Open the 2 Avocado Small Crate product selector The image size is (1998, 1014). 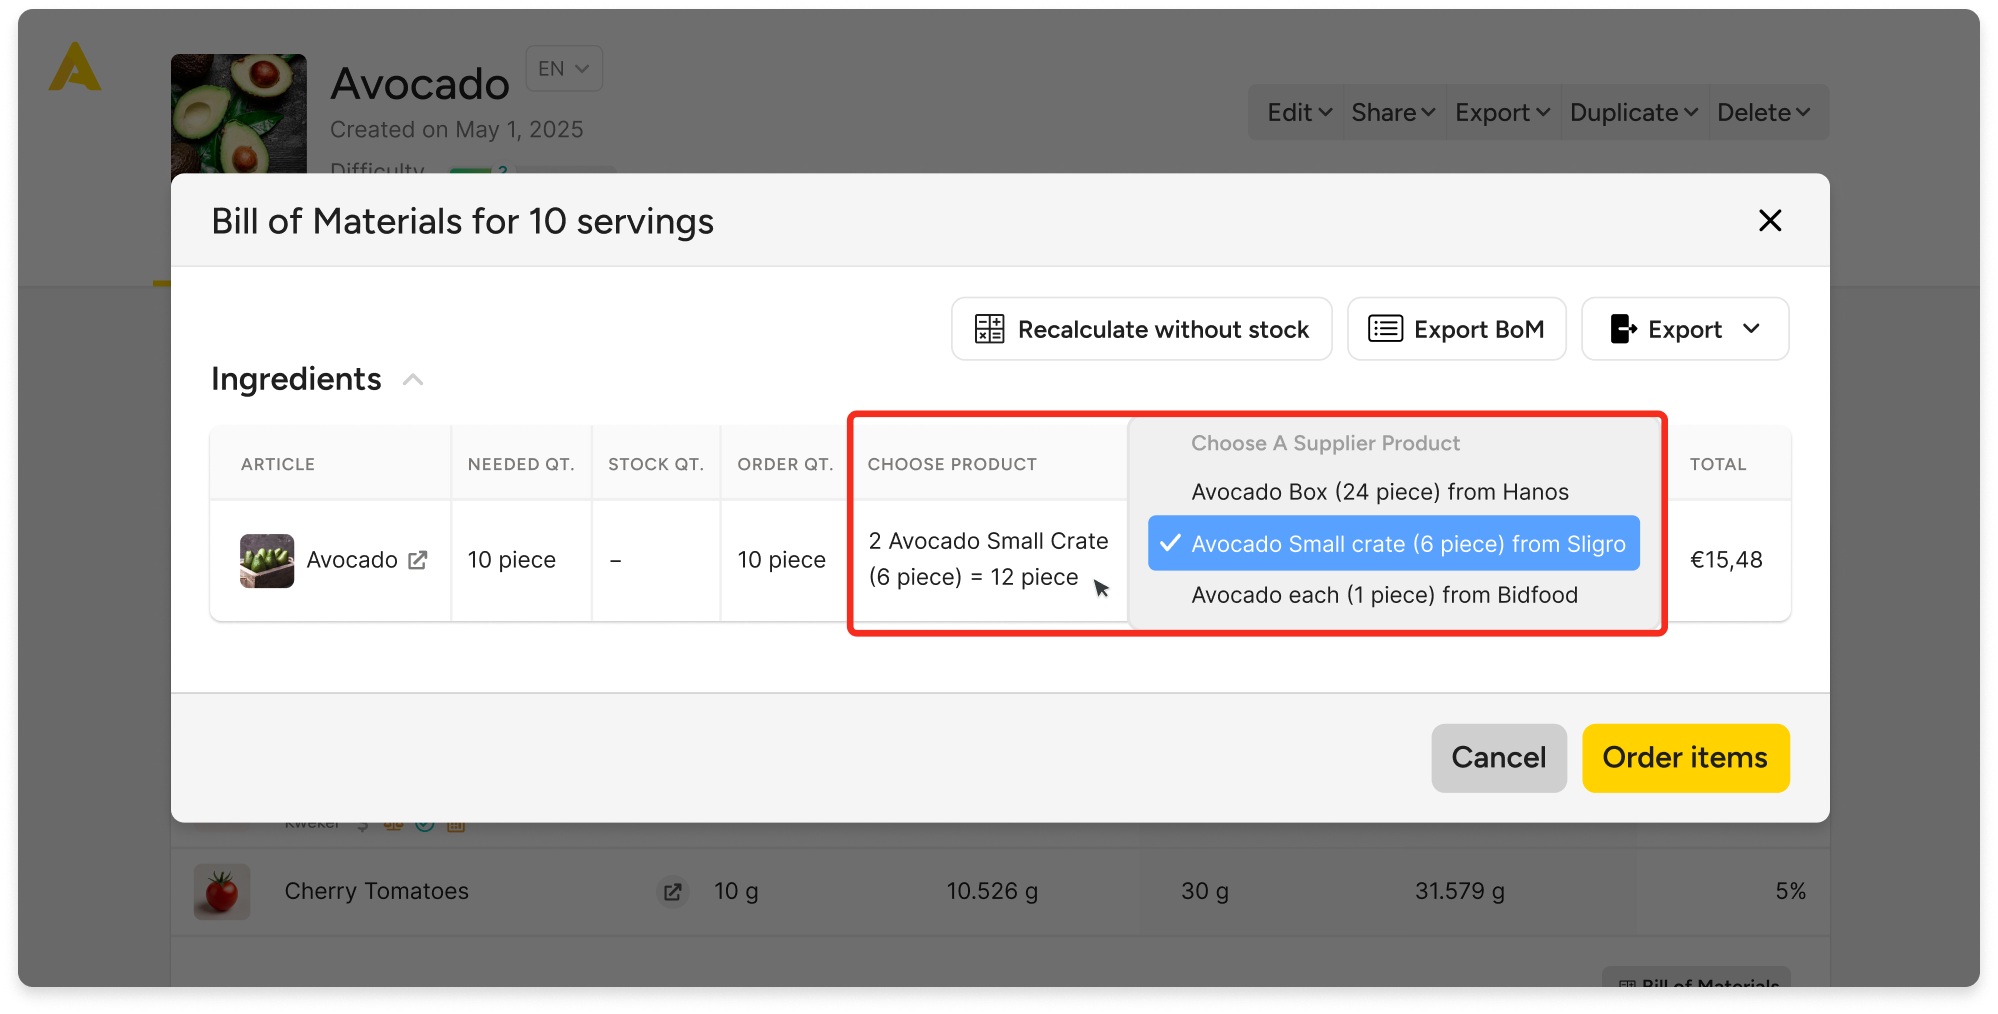click(x=988, y=559)
